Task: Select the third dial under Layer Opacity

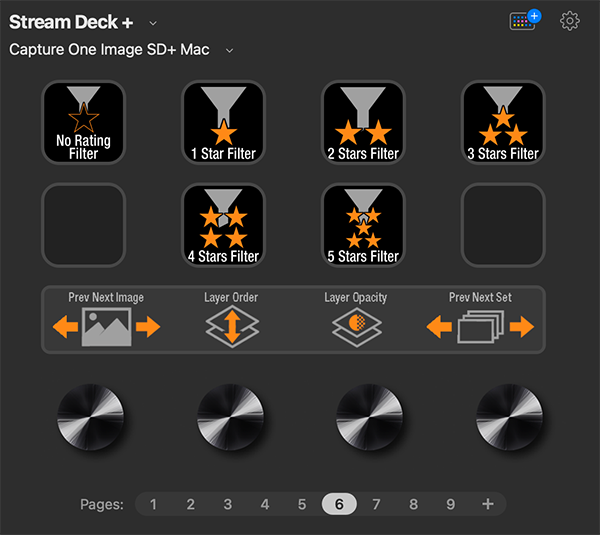Action: coord(370,417)
